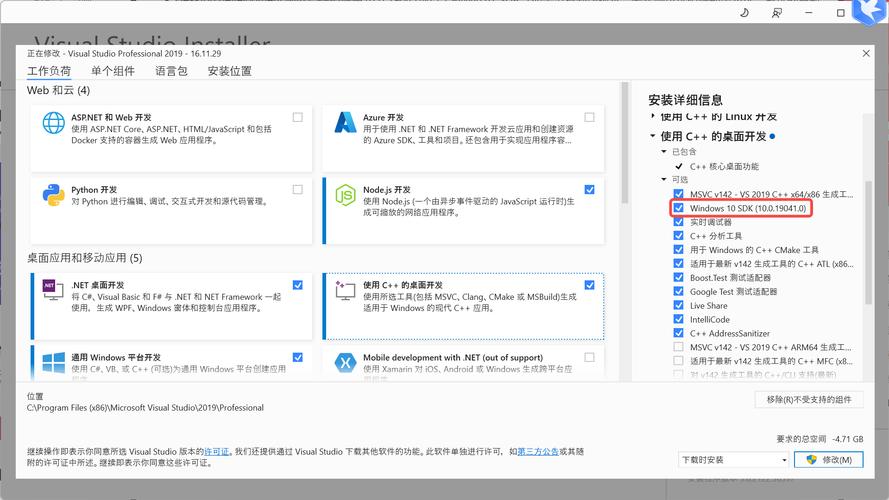Click the 修改(M) button

coord(829,460)
